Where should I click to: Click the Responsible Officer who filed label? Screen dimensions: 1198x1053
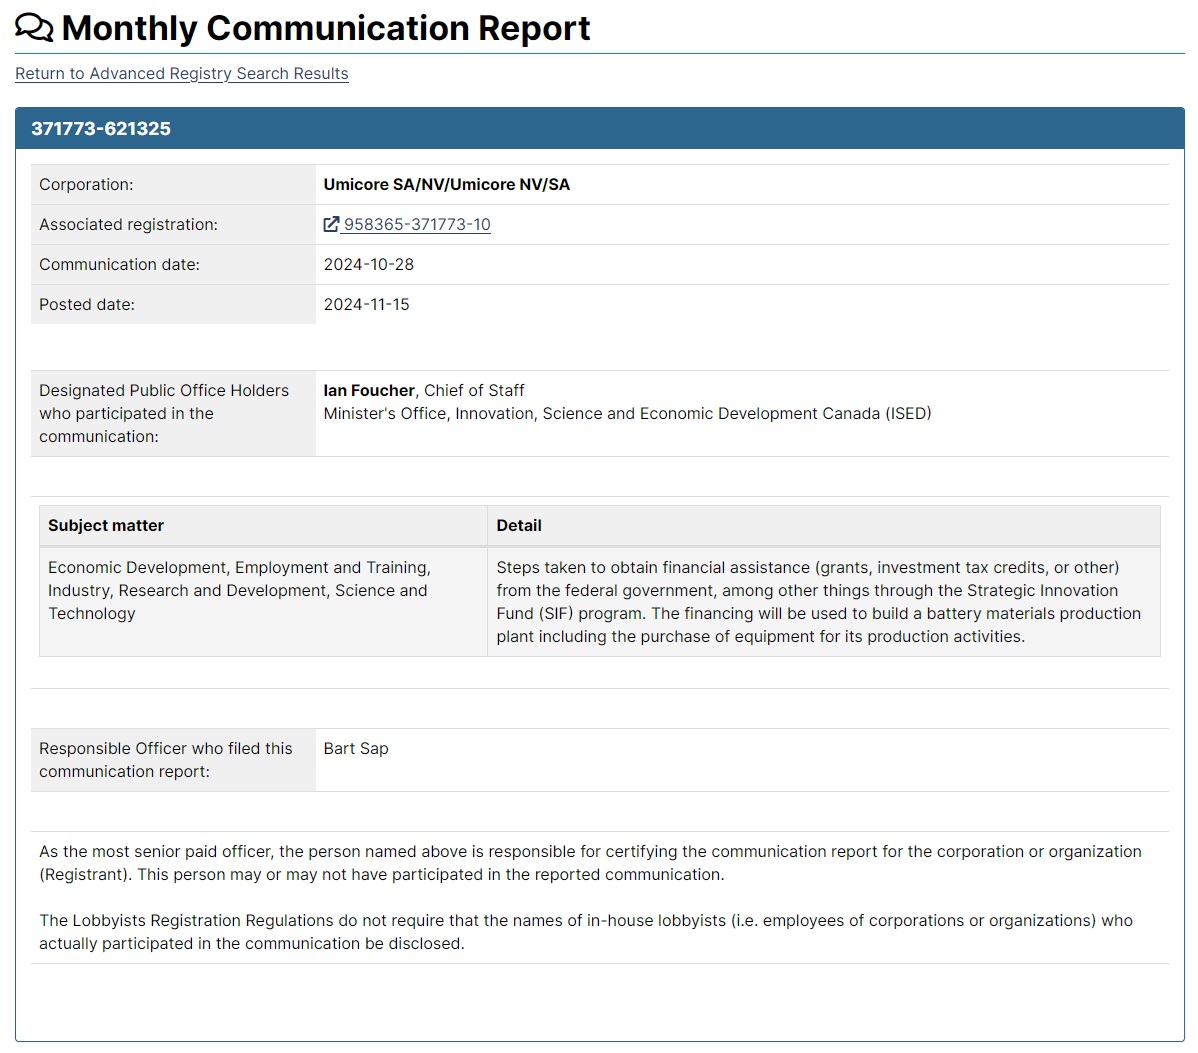[166, 760]
